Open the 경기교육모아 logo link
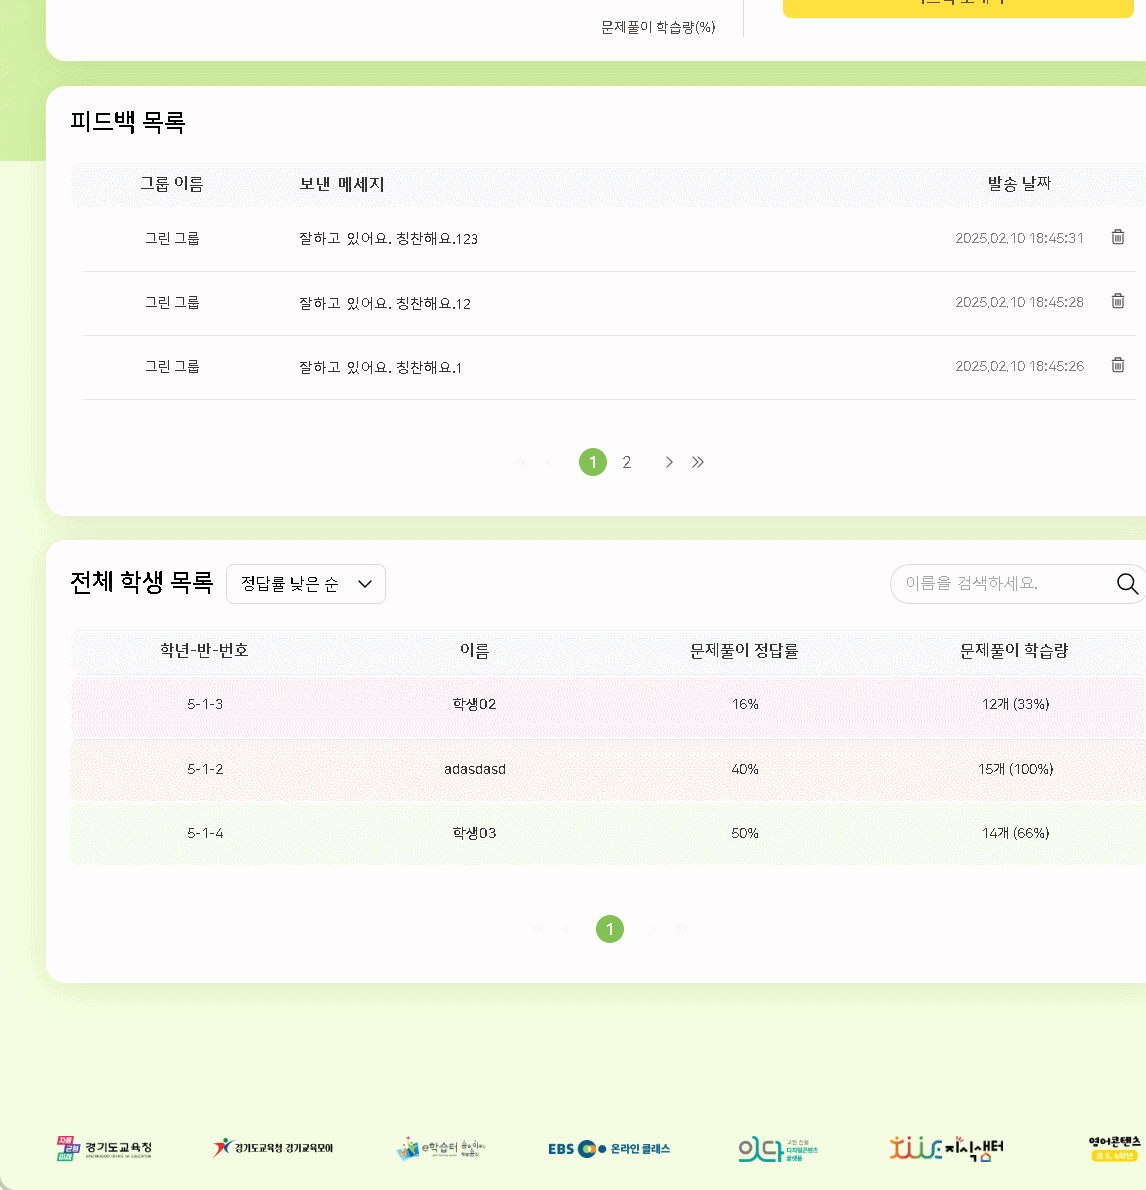 (273, 1148)
